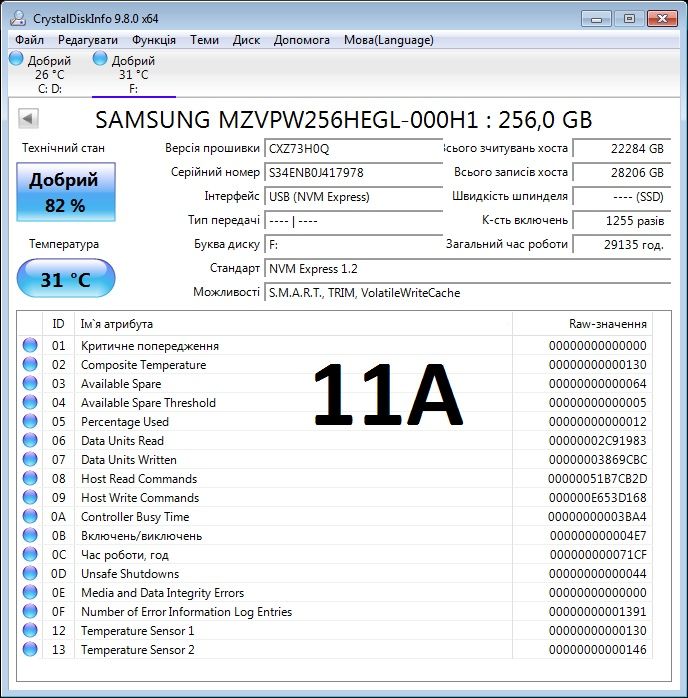
Task: Click power on count value 1255 разів
Action: 621,220
